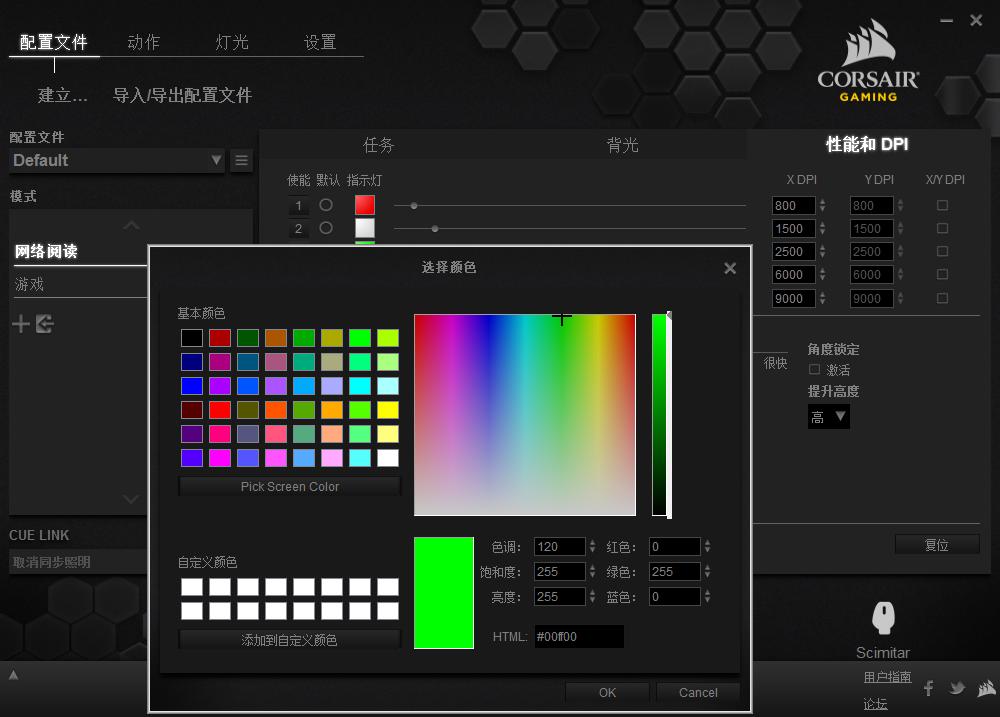1000x717 pixels.
Task: Click the Corsair sails icon at bottom right
Action: click(x=986, y=689)
